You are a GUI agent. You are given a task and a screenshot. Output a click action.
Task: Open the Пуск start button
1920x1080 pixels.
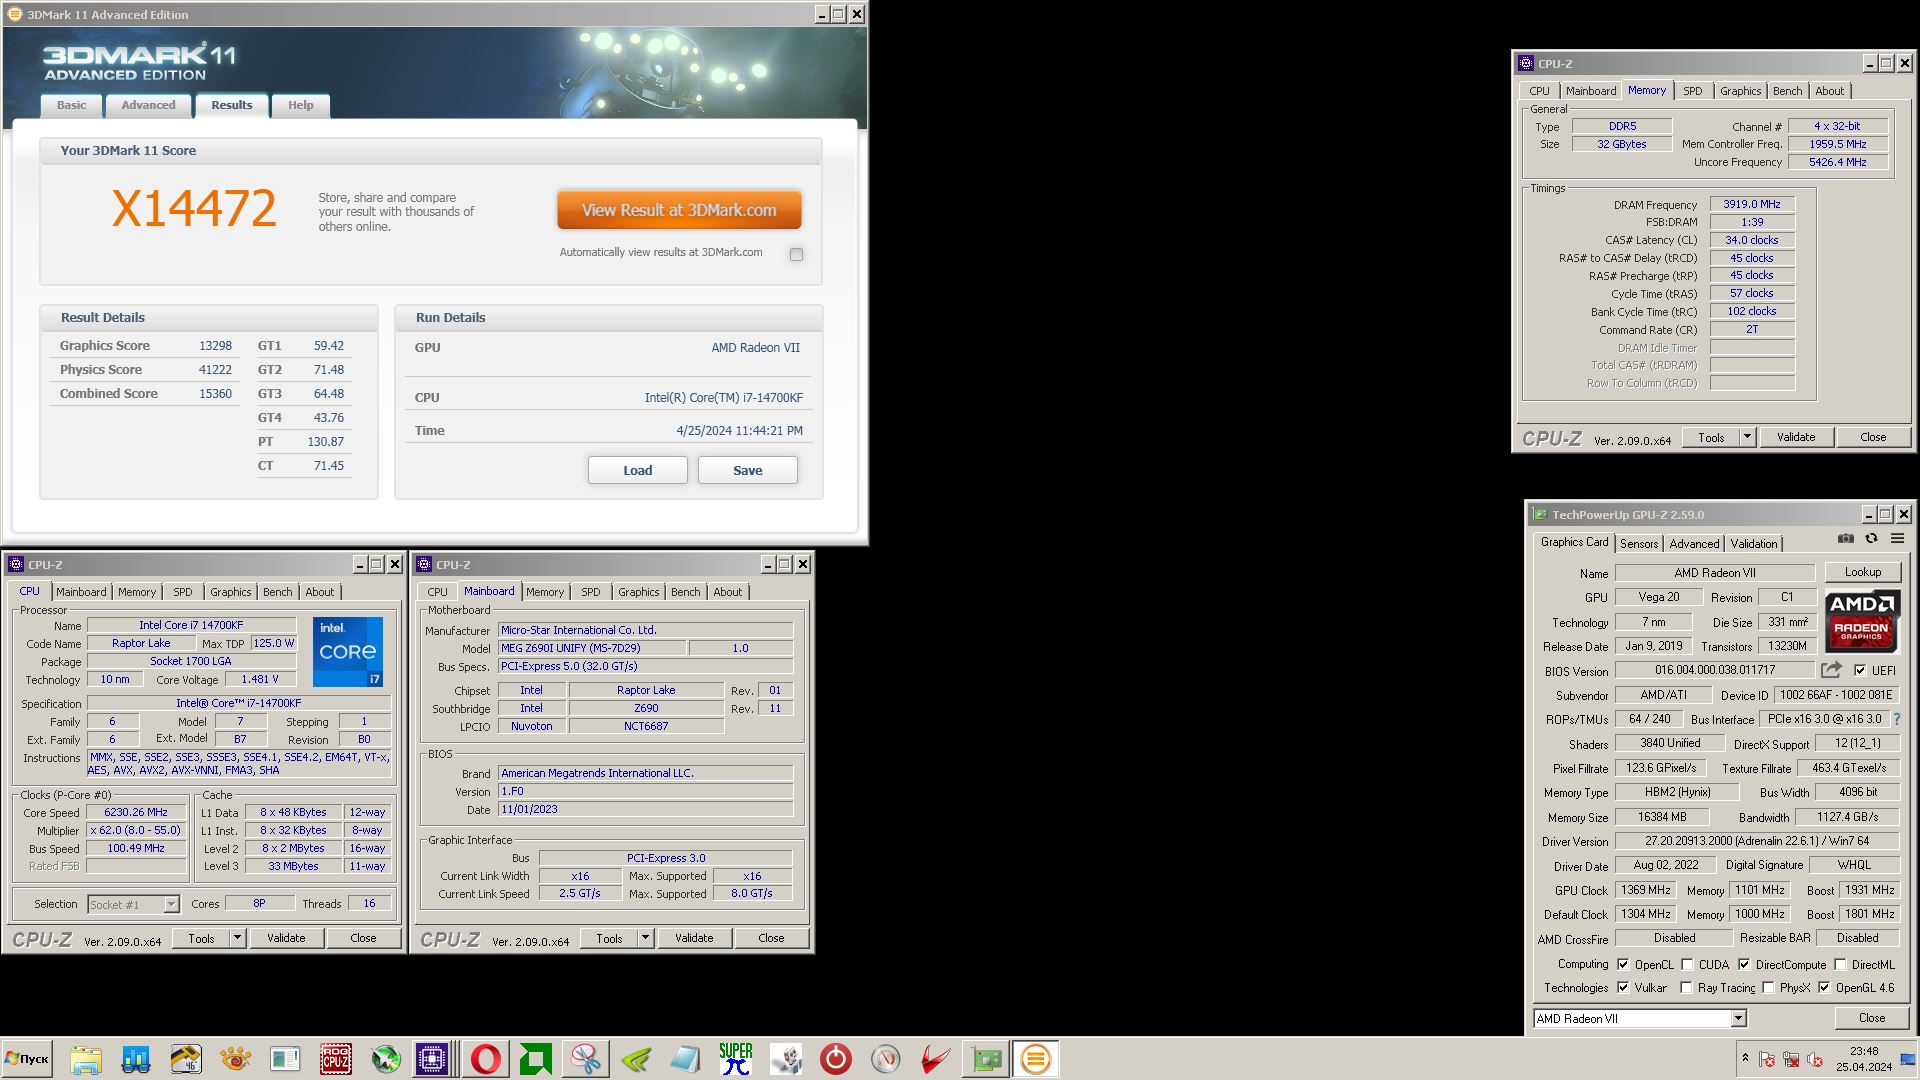coord(27,1059)
